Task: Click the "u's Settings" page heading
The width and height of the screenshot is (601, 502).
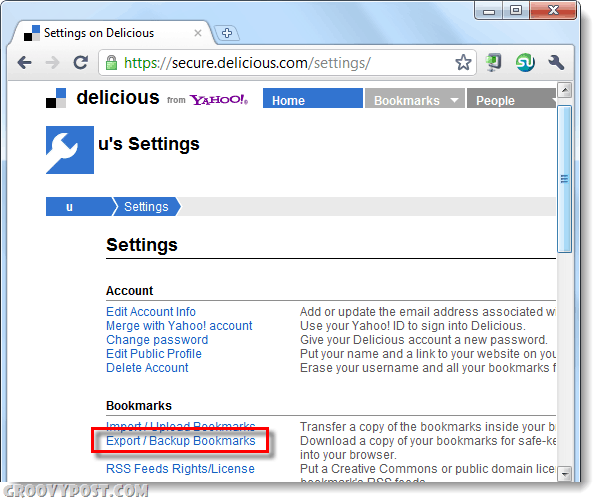Action: click(149, 144)
